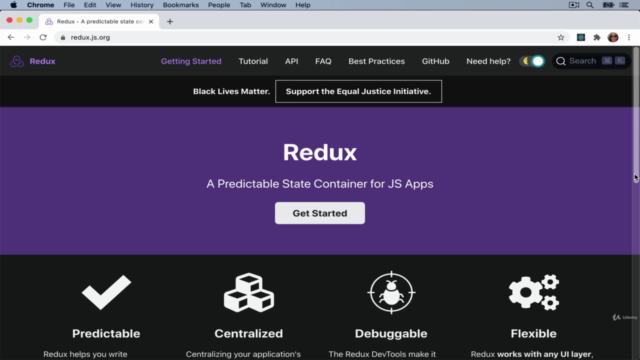Open the Apple menu
640x360 pixels.
(x=13, y=5)
